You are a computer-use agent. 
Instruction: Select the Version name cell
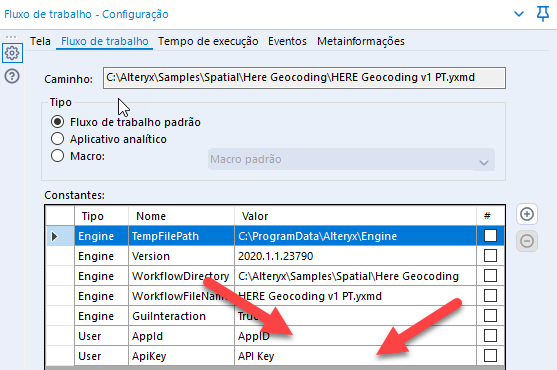[x=181, y=256]
